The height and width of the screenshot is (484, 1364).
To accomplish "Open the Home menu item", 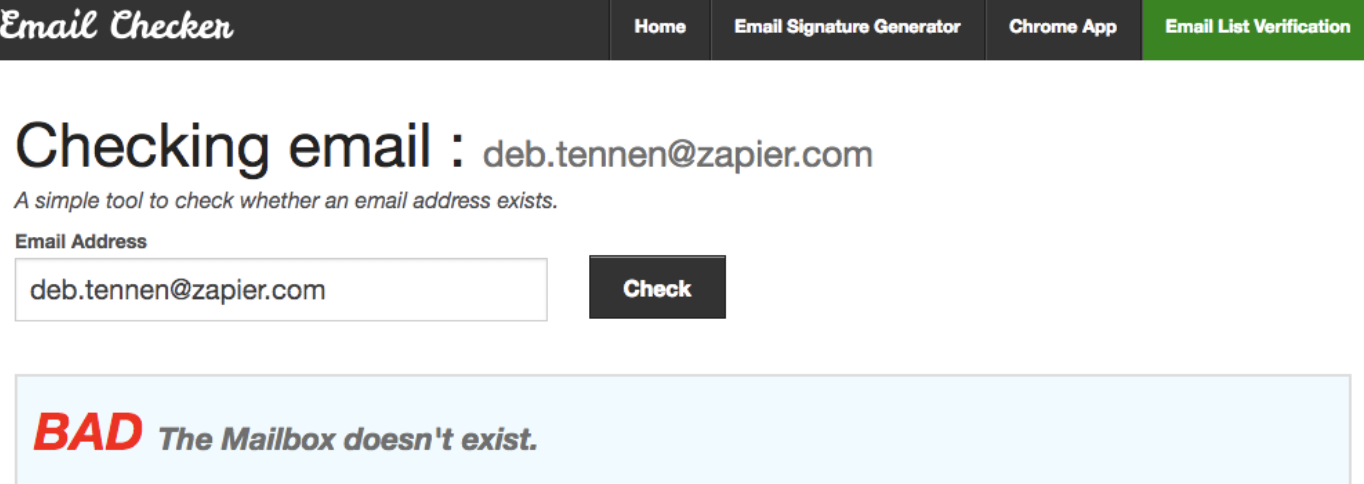I will tap(660, 27).
